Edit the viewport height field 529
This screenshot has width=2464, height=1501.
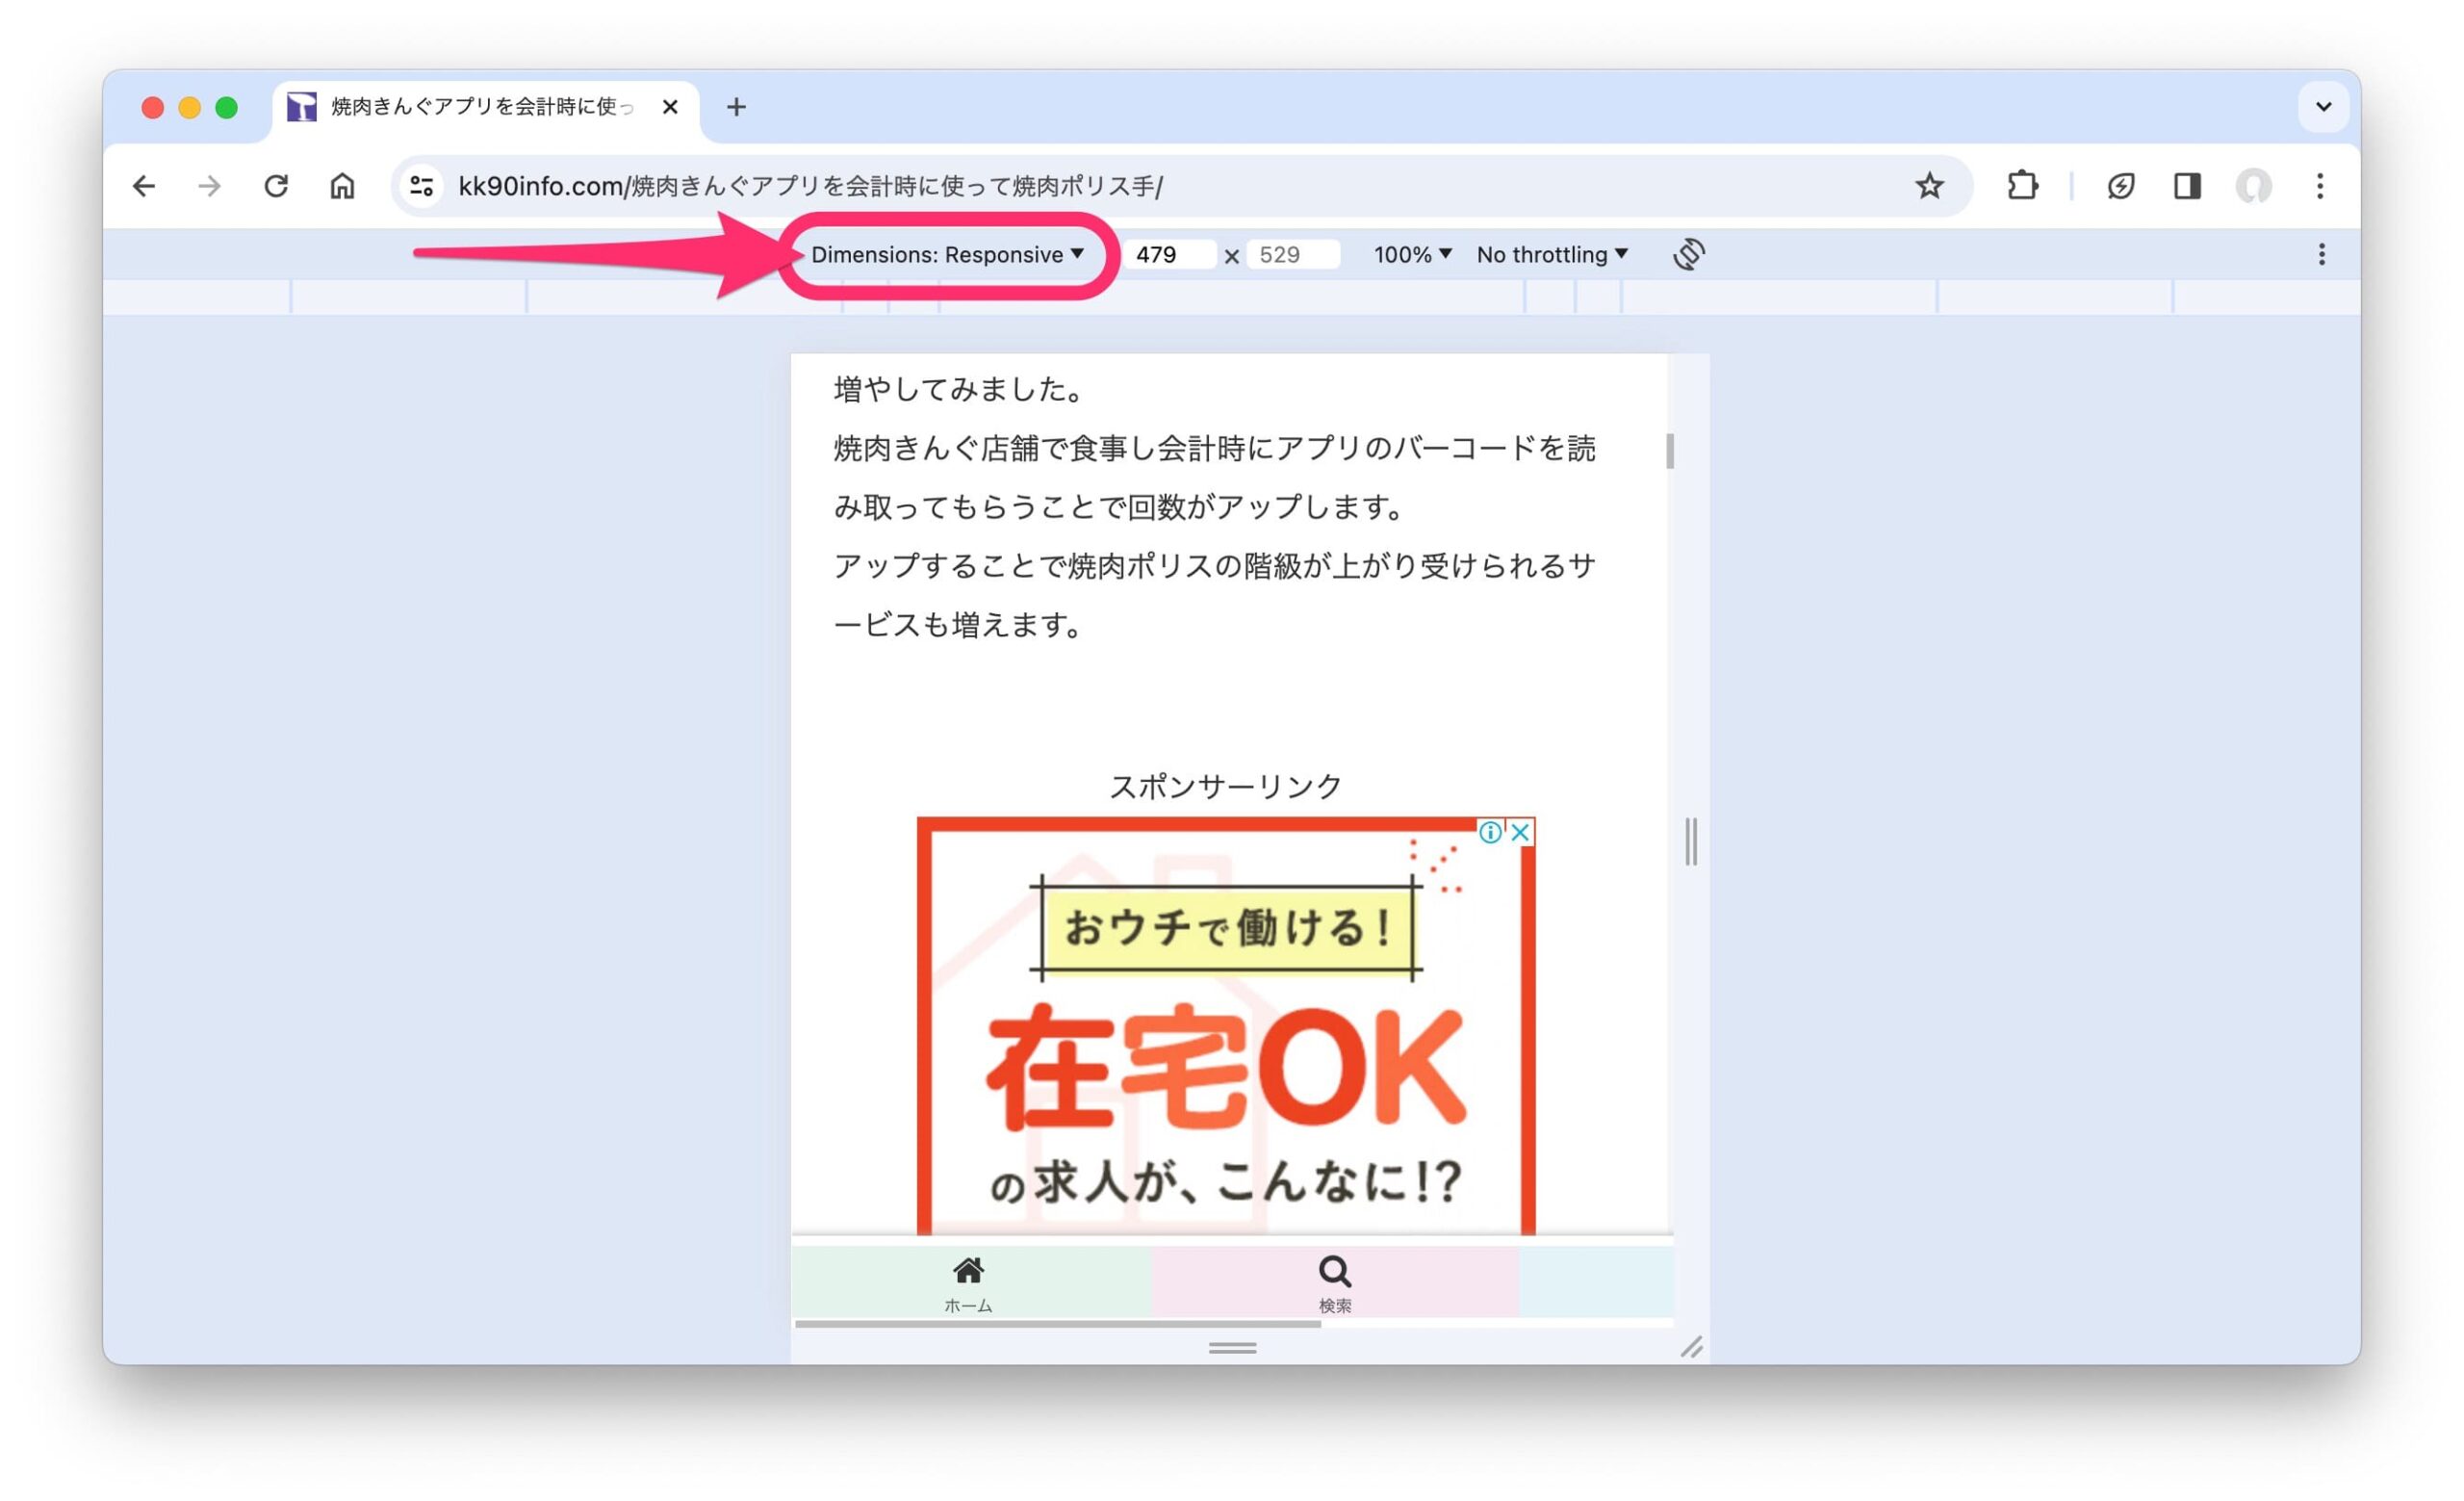tap(1292, 255)
